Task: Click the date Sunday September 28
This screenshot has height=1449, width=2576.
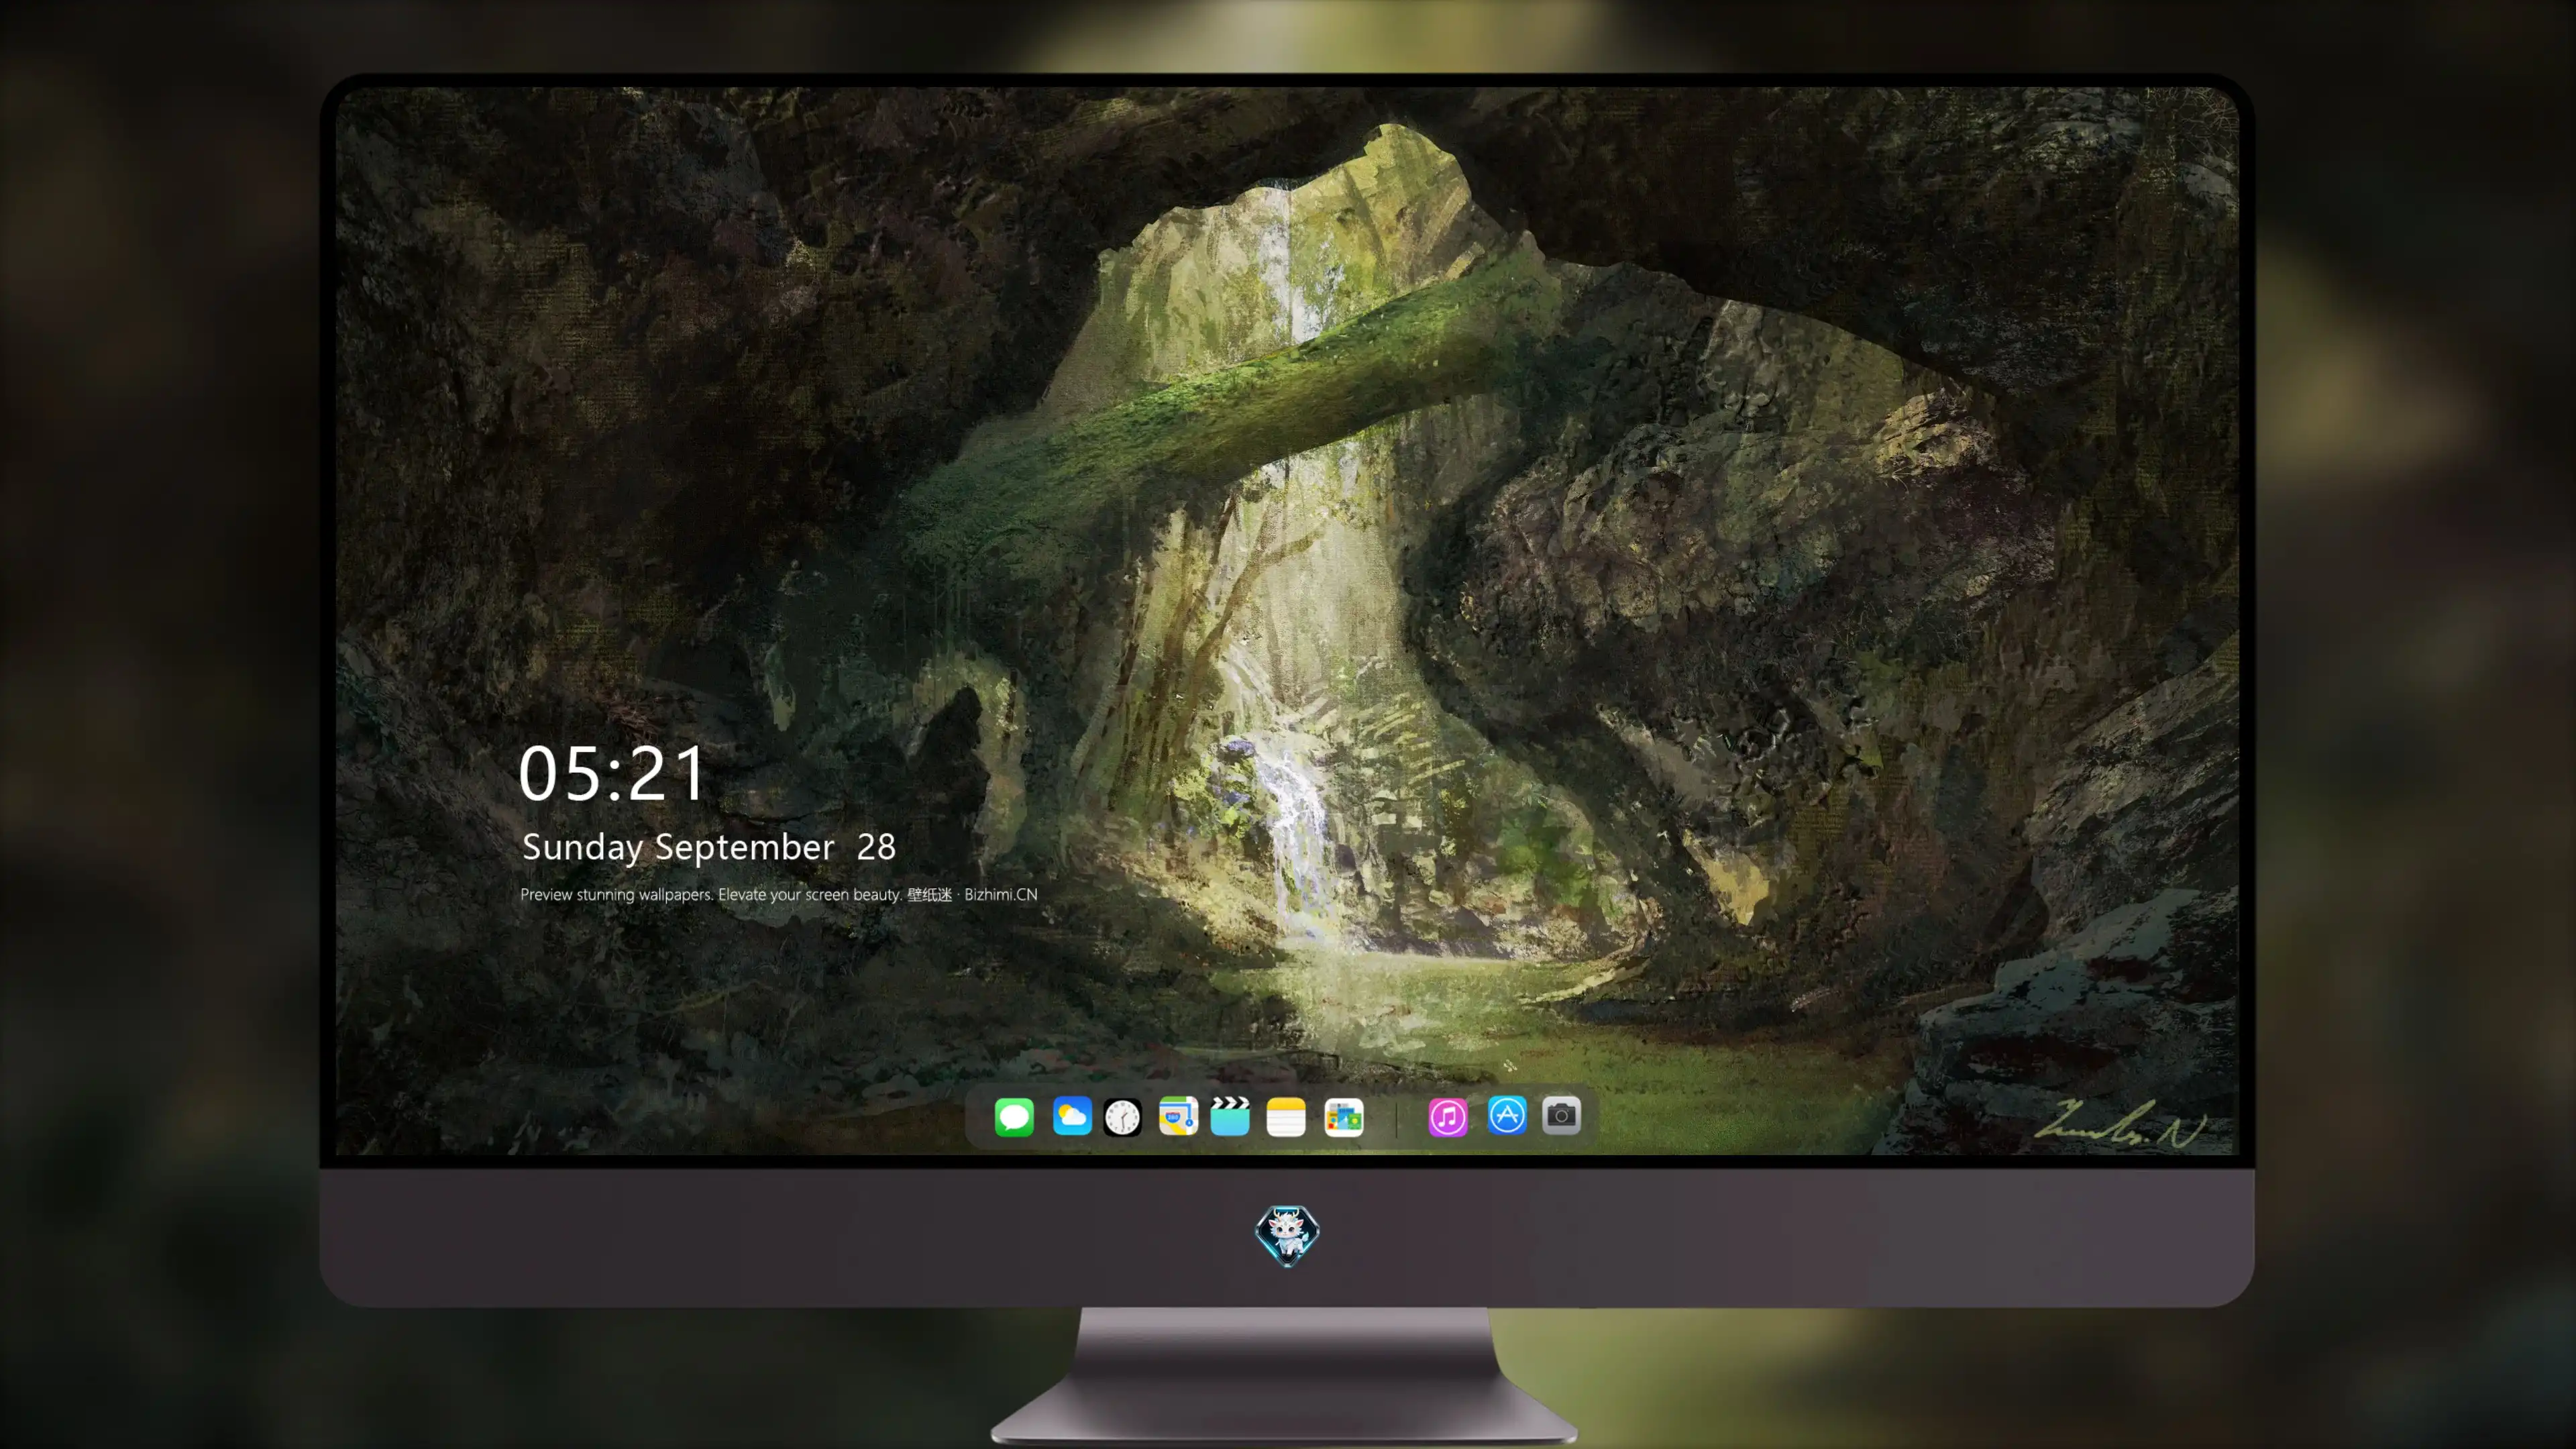Action: point(709,848)
